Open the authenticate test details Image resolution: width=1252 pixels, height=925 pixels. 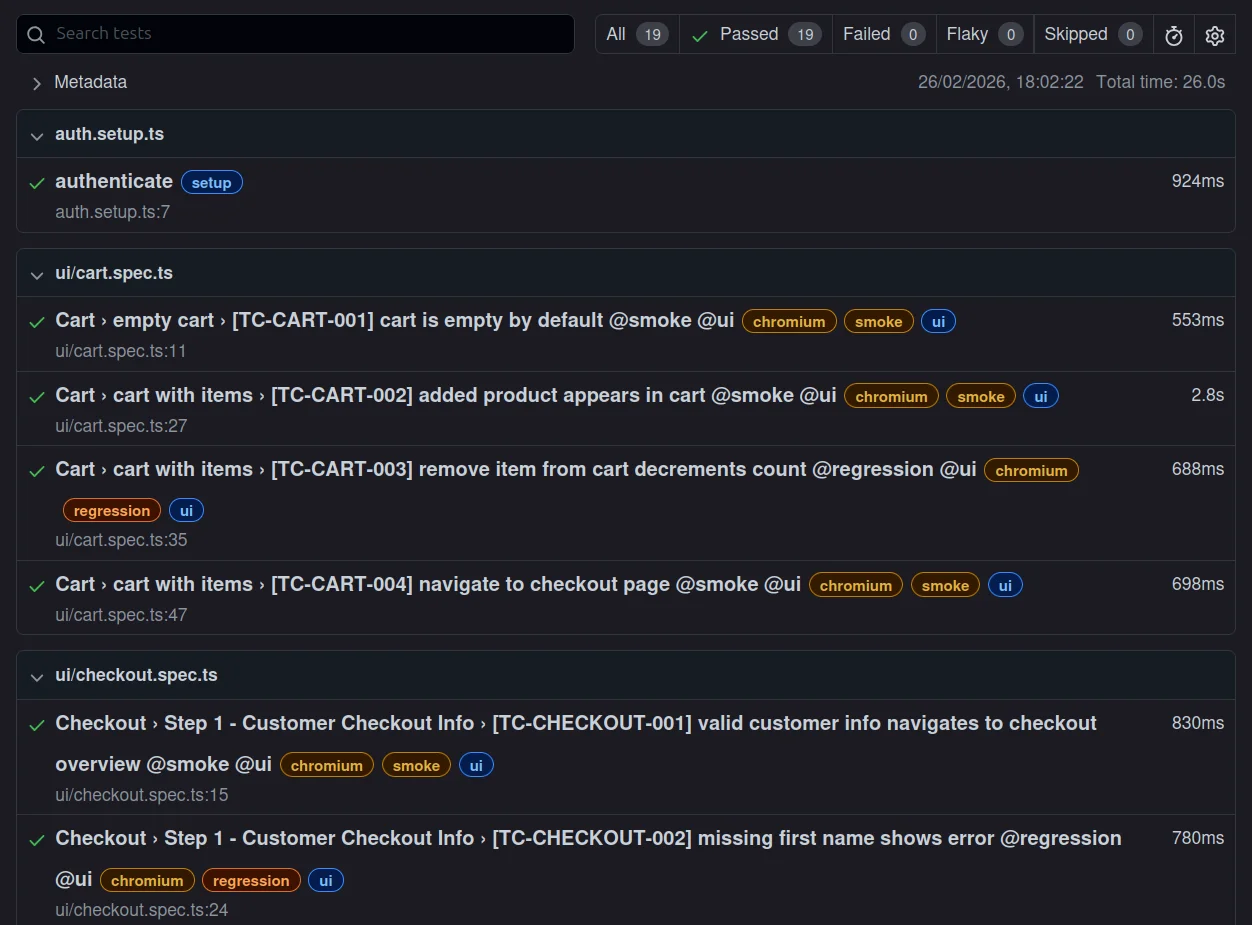(114, 182)
